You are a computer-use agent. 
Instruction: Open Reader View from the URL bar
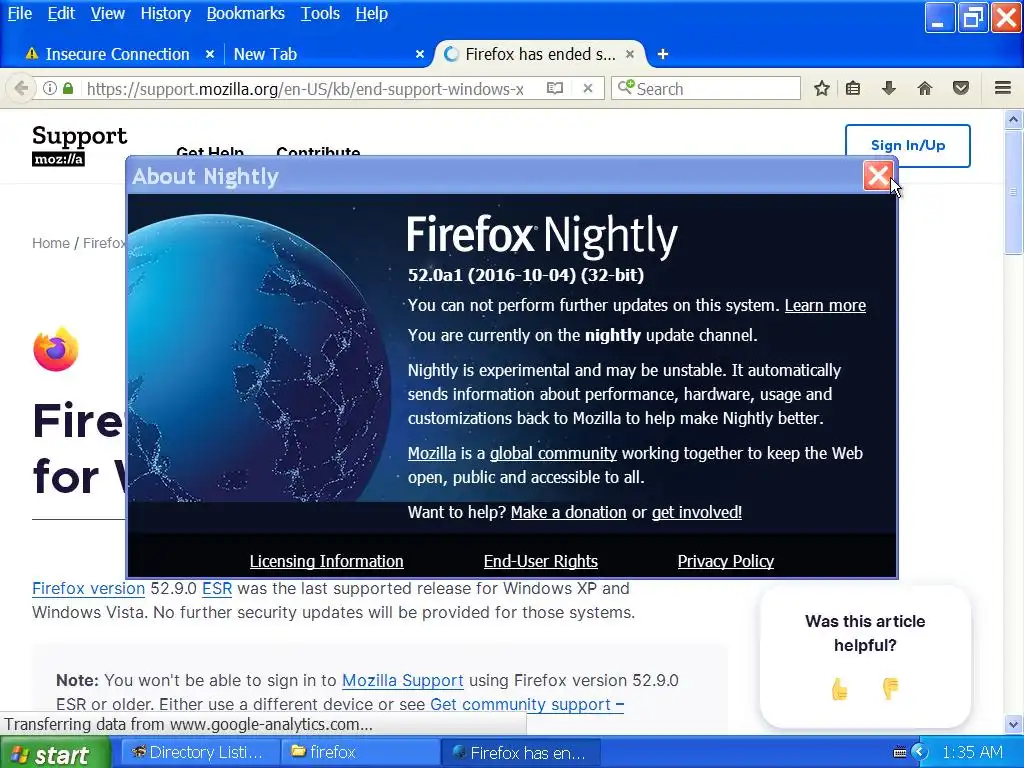(x=554, y=88)
